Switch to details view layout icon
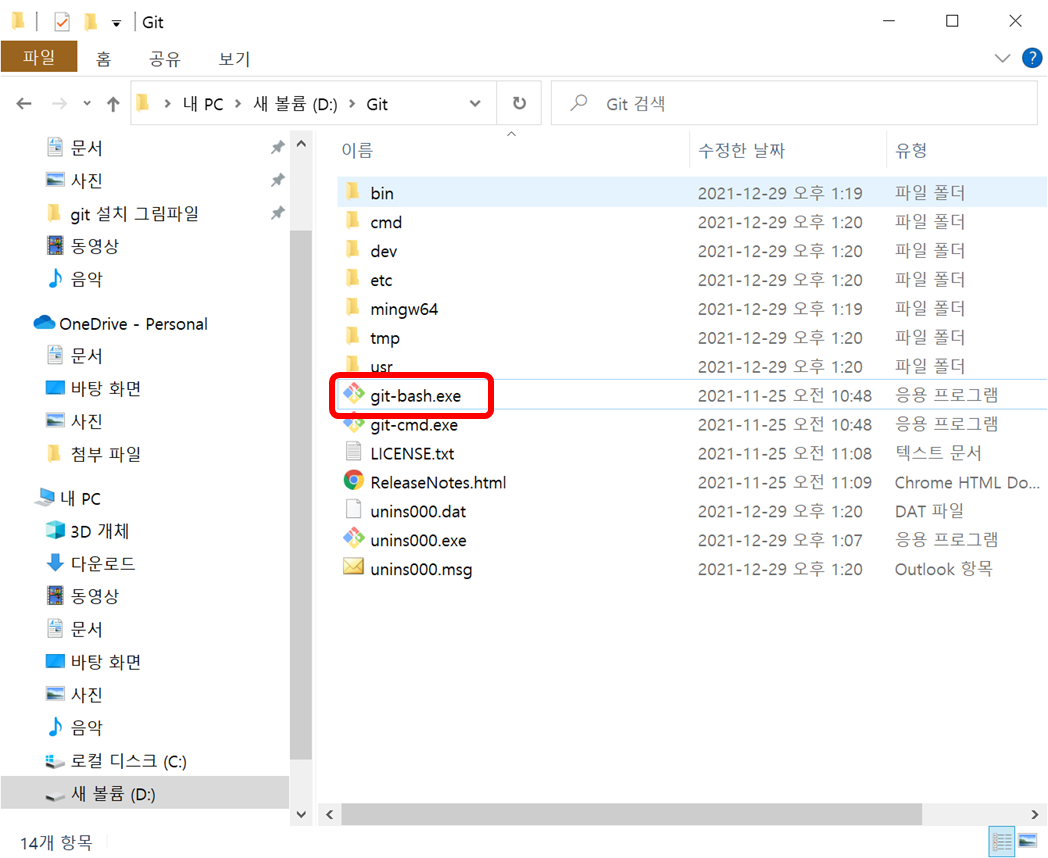Image resolution: width=1048 pixels, height=858 pixels. click(1001, 841)
